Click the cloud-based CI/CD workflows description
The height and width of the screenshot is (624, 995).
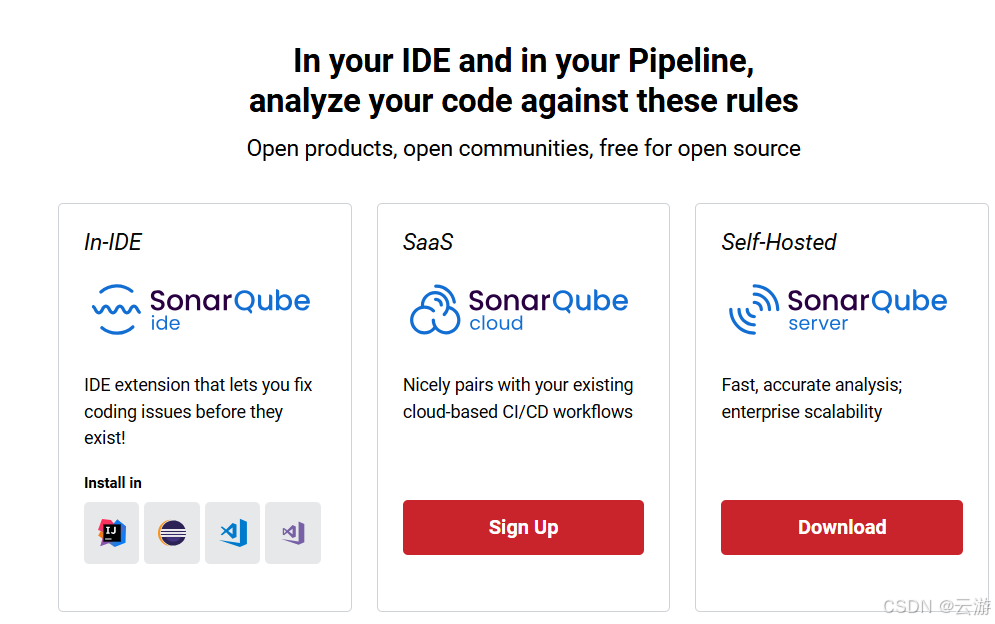click(518, 398)
